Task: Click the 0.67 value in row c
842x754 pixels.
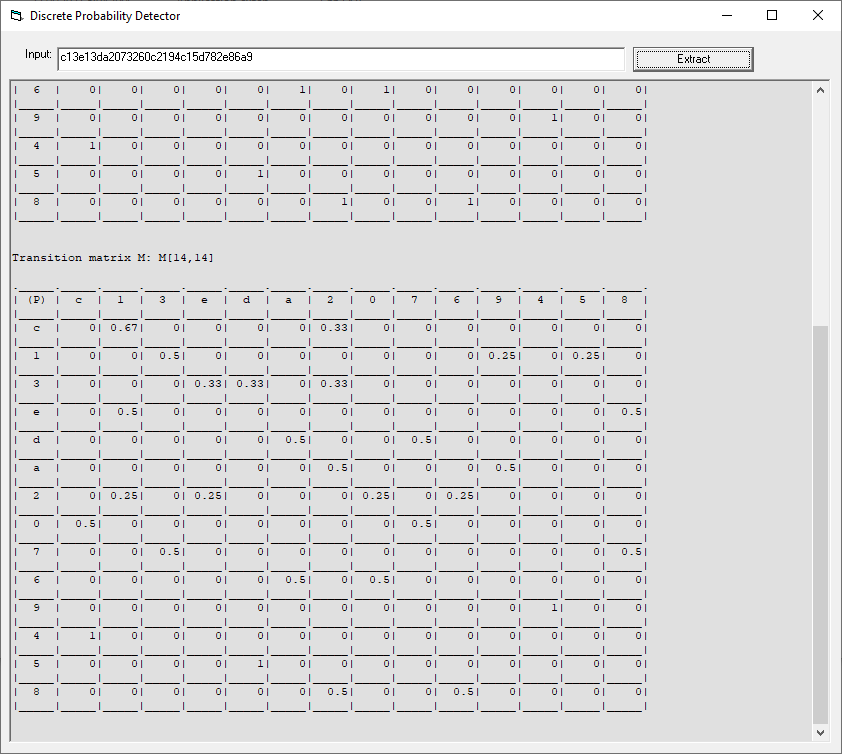Action: 124,328
